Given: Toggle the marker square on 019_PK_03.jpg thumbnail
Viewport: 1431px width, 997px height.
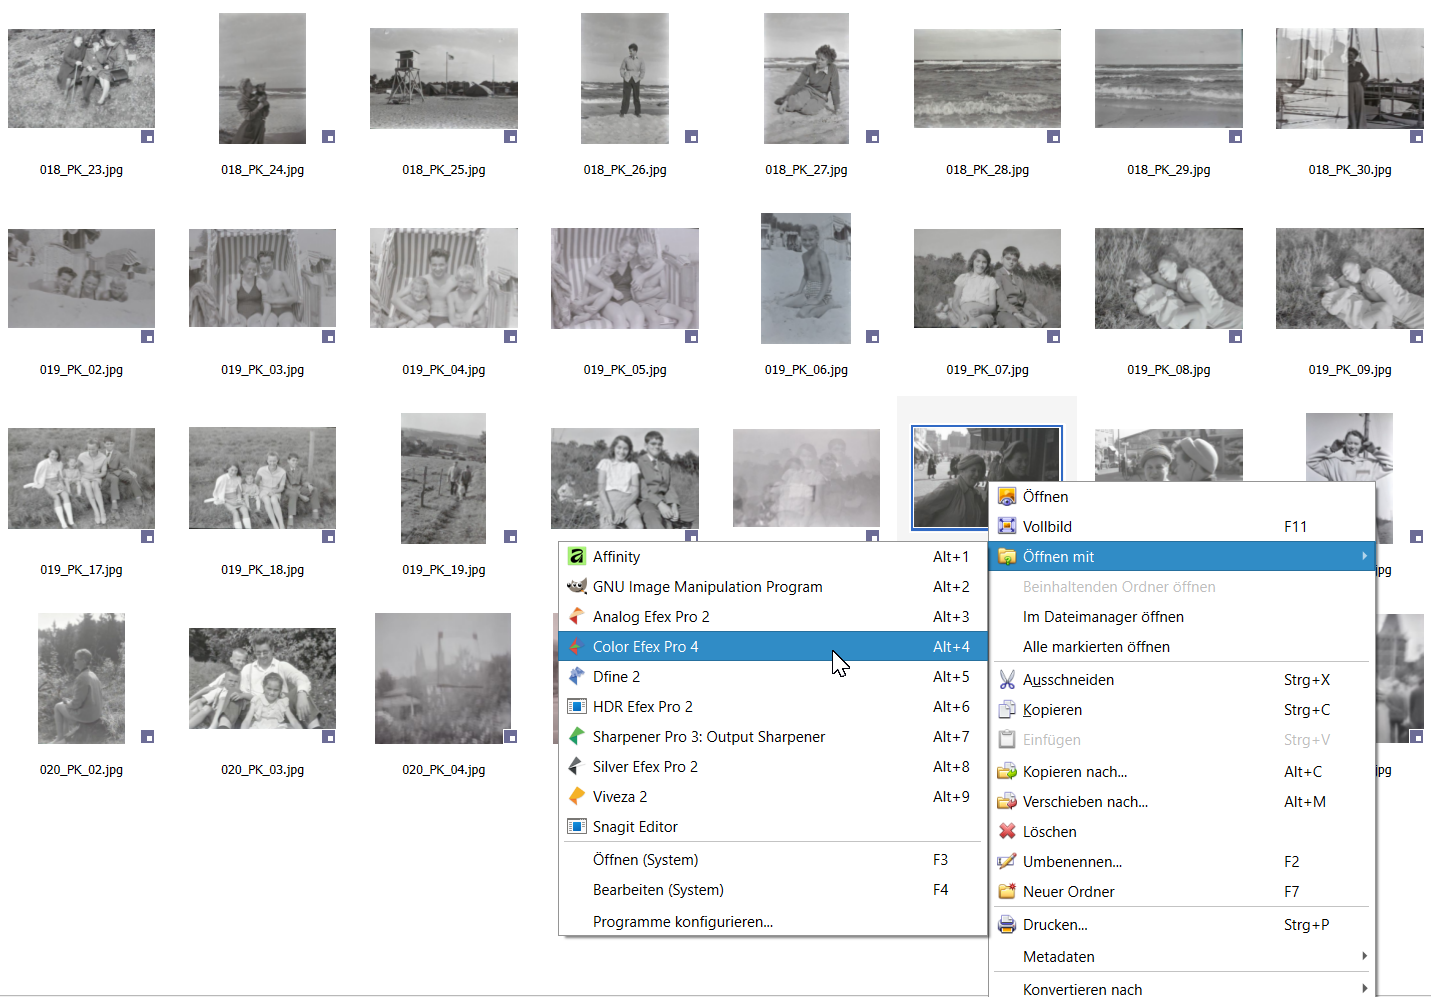Looking at the screenshot, I should tap(329, 337).
